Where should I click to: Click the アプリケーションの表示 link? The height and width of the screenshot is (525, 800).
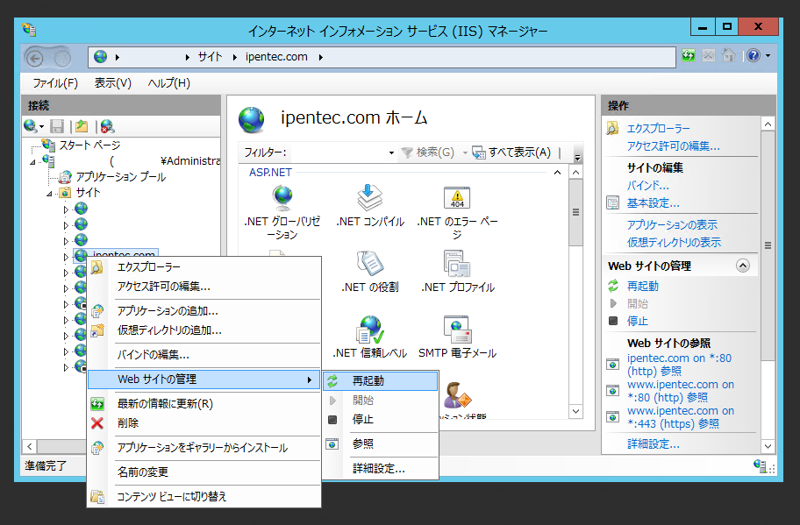click(x=672, y=224)
